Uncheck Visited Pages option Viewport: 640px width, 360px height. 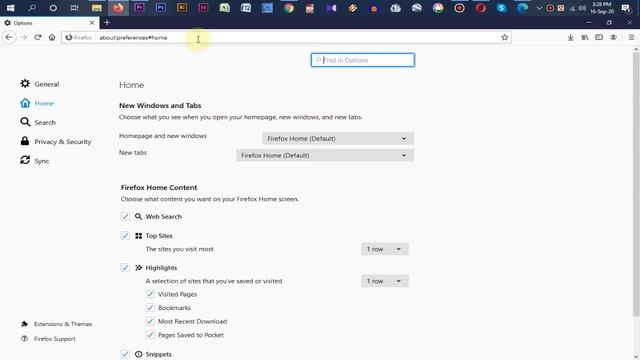click(x=150, y=294)
